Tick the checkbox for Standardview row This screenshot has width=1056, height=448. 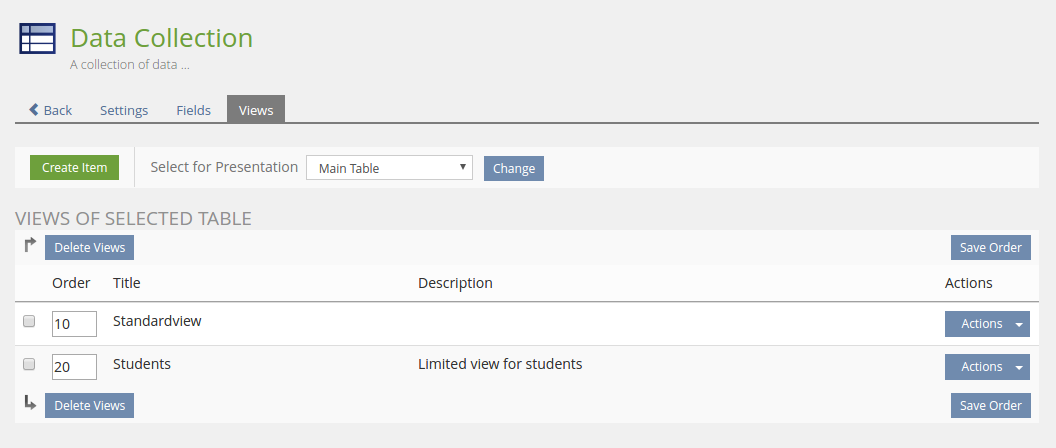click(x=29, y=322)
